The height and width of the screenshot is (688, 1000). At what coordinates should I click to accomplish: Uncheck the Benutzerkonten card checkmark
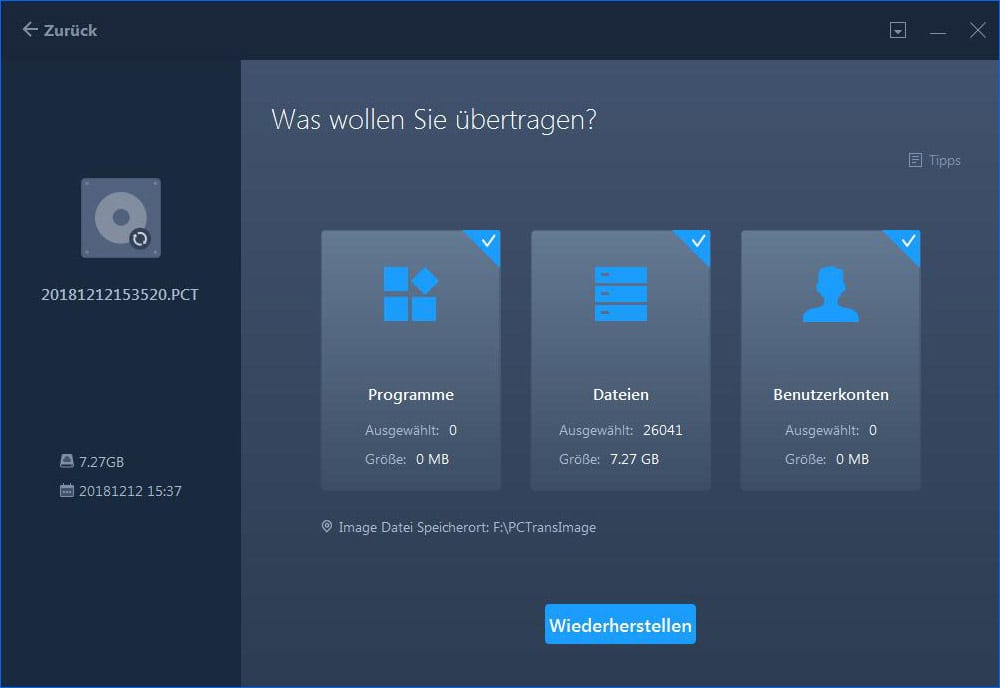(908, 242)
